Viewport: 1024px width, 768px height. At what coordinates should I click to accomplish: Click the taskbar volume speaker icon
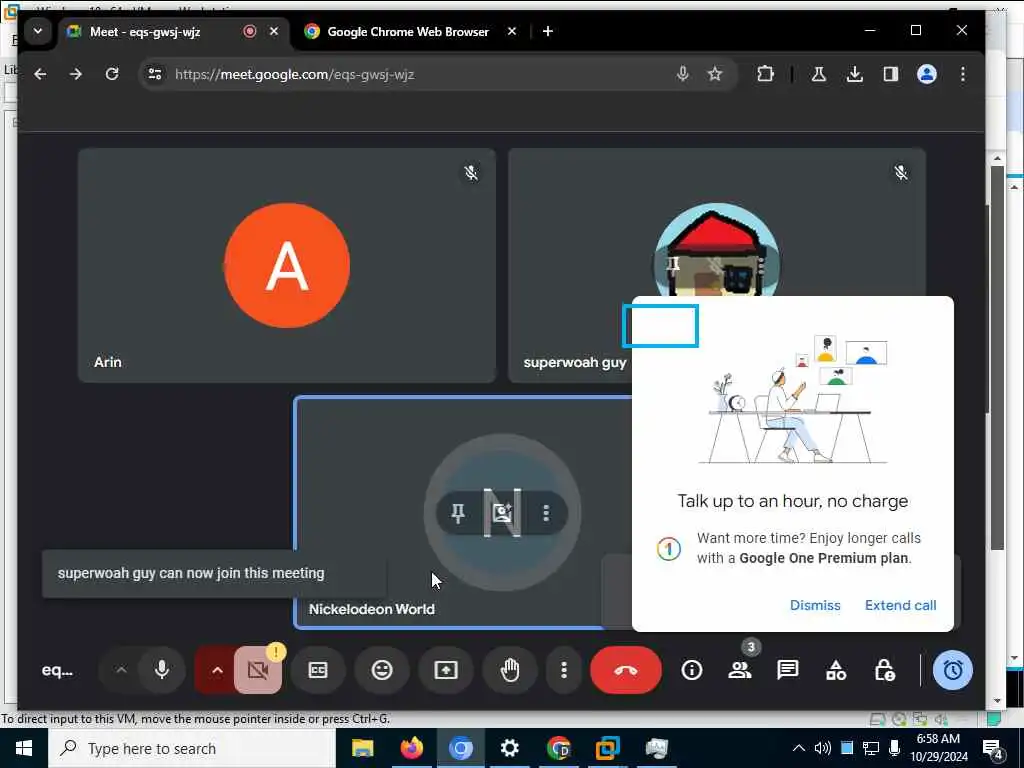823,748
